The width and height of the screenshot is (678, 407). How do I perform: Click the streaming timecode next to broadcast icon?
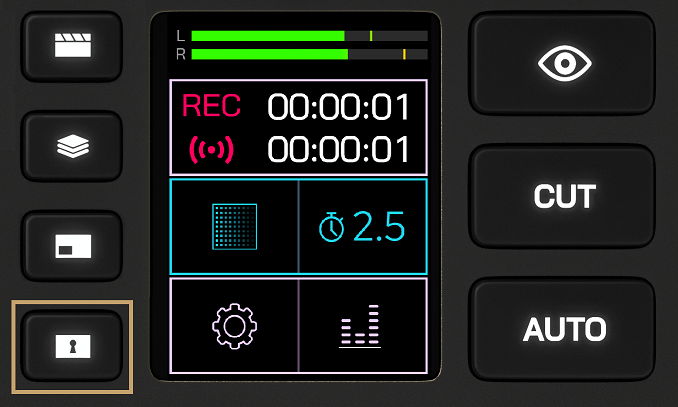pyautogui.click(x=338, y=149)
